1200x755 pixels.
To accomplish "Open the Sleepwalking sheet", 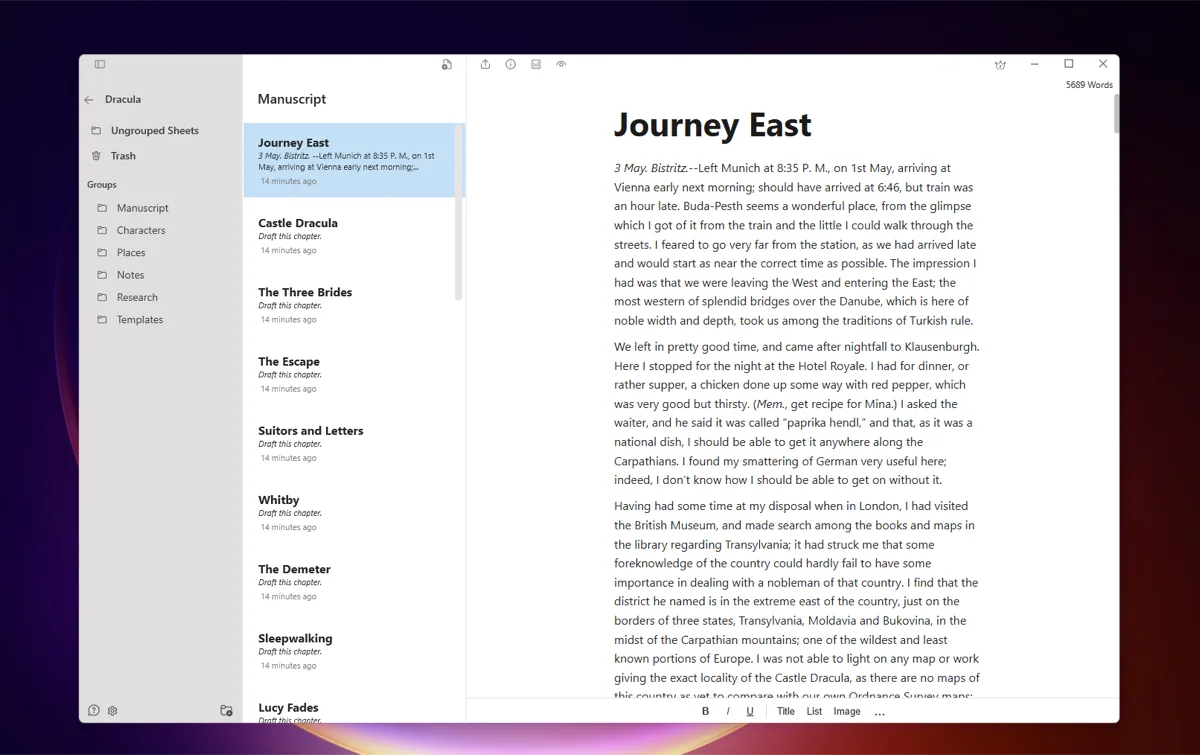I will [349, 650].
